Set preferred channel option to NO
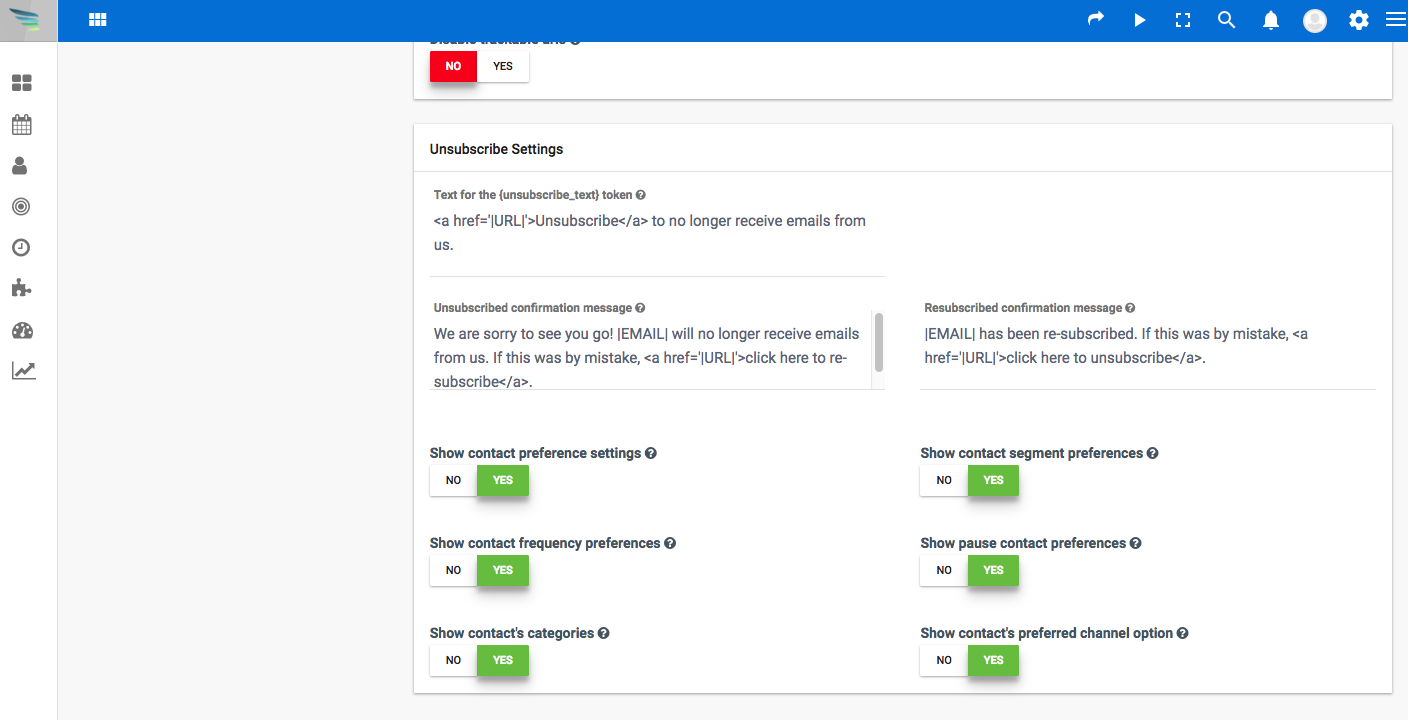The height and width of the screenshot is (720, 1408). tap(944, 660)
